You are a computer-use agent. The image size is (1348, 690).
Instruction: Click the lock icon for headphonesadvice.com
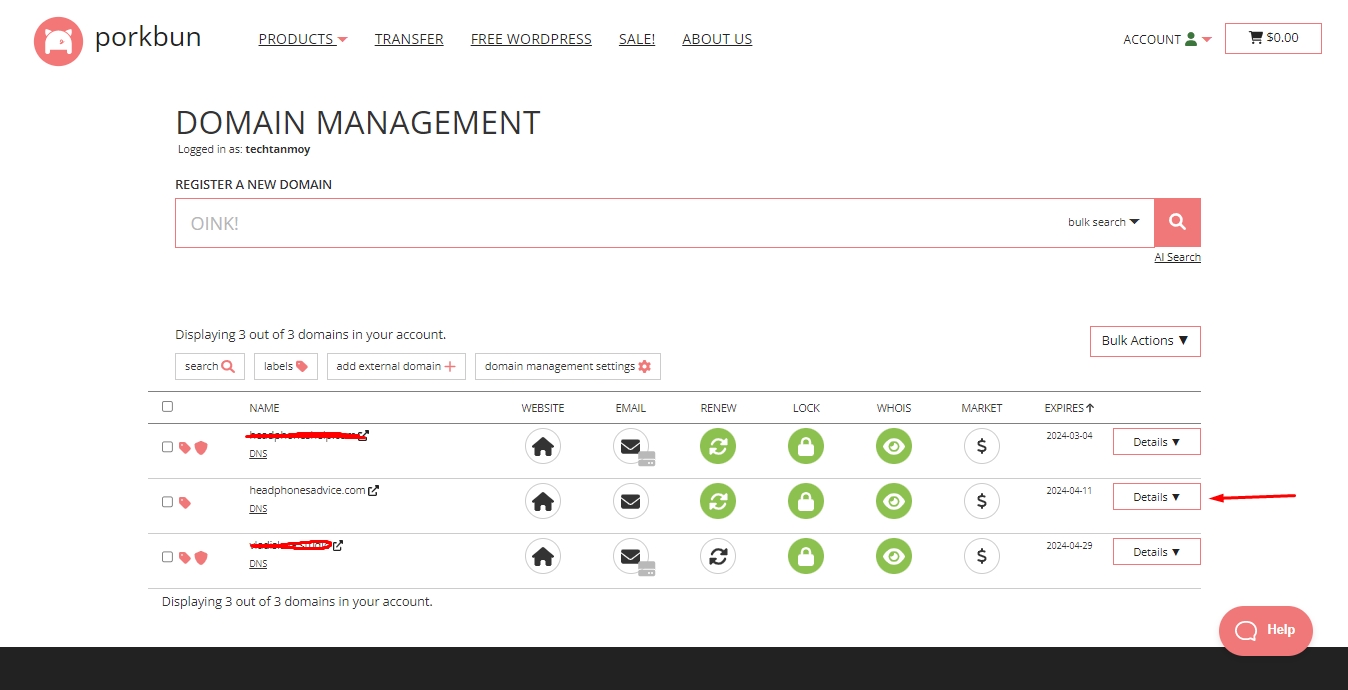[x=806, y=501]
